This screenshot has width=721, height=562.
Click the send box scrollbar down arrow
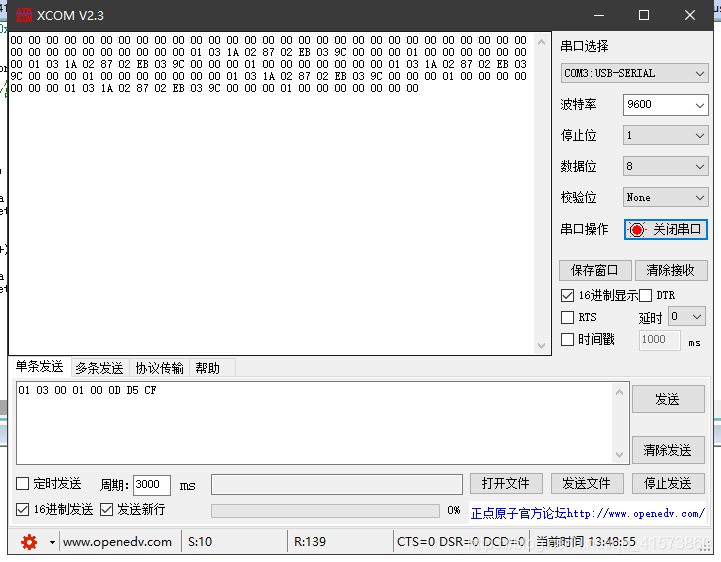[x=620, y=455]
